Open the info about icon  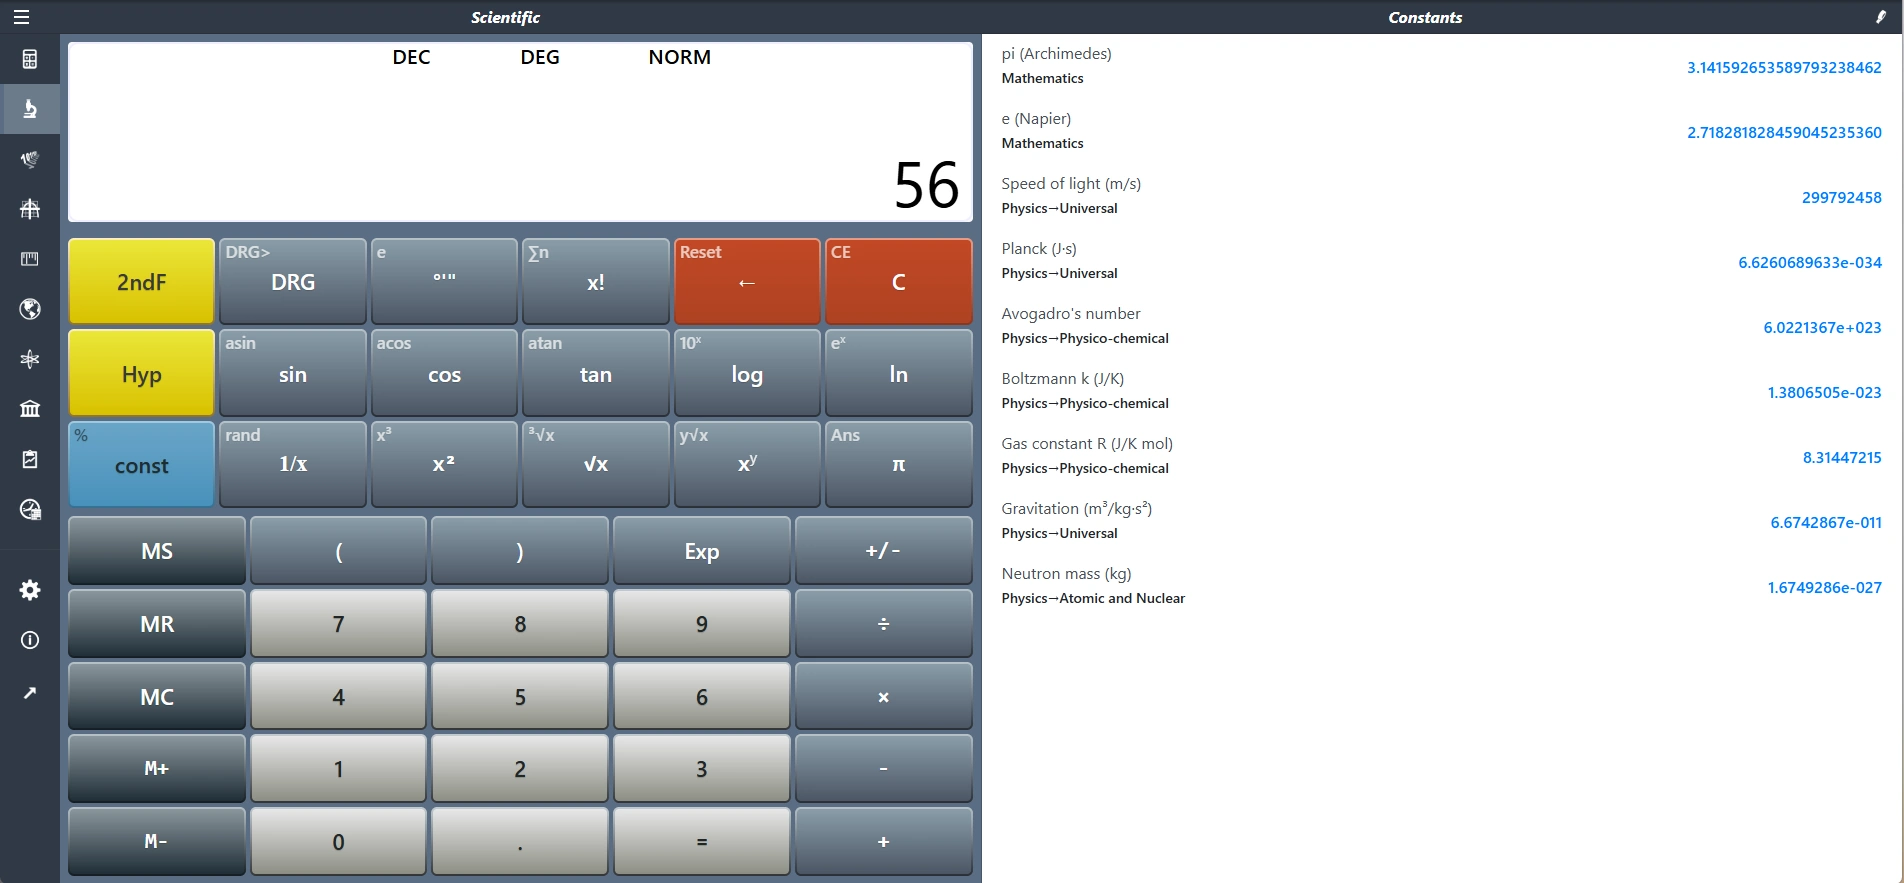(x=30, y=640)
